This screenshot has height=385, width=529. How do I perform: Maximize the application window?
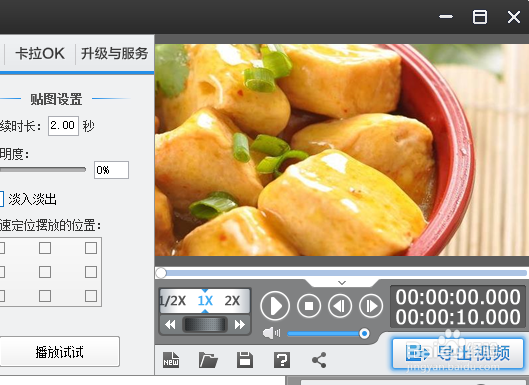479,17
